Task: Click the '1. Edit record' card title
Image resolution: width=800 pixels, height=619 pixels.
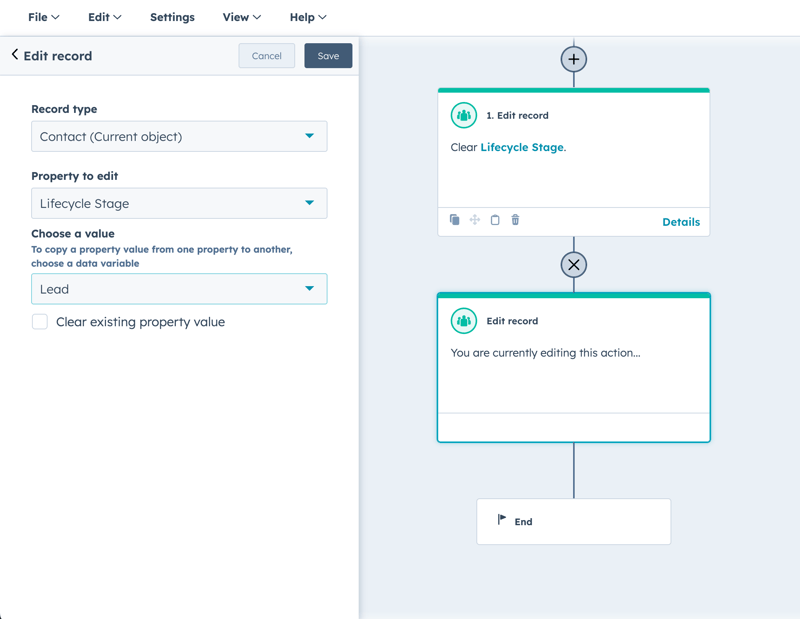Action: coord(517,115)
